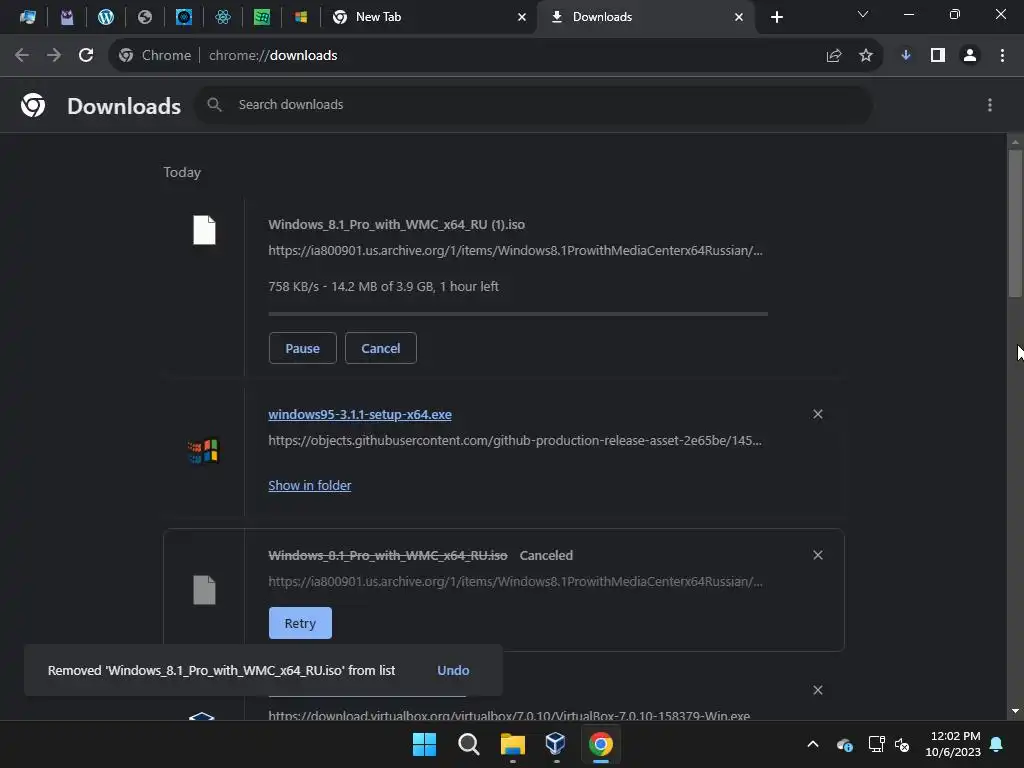Click the scrollbar down arrow
The height and width of the screenshot is (768, 1024).
(x=1015, y=711)
